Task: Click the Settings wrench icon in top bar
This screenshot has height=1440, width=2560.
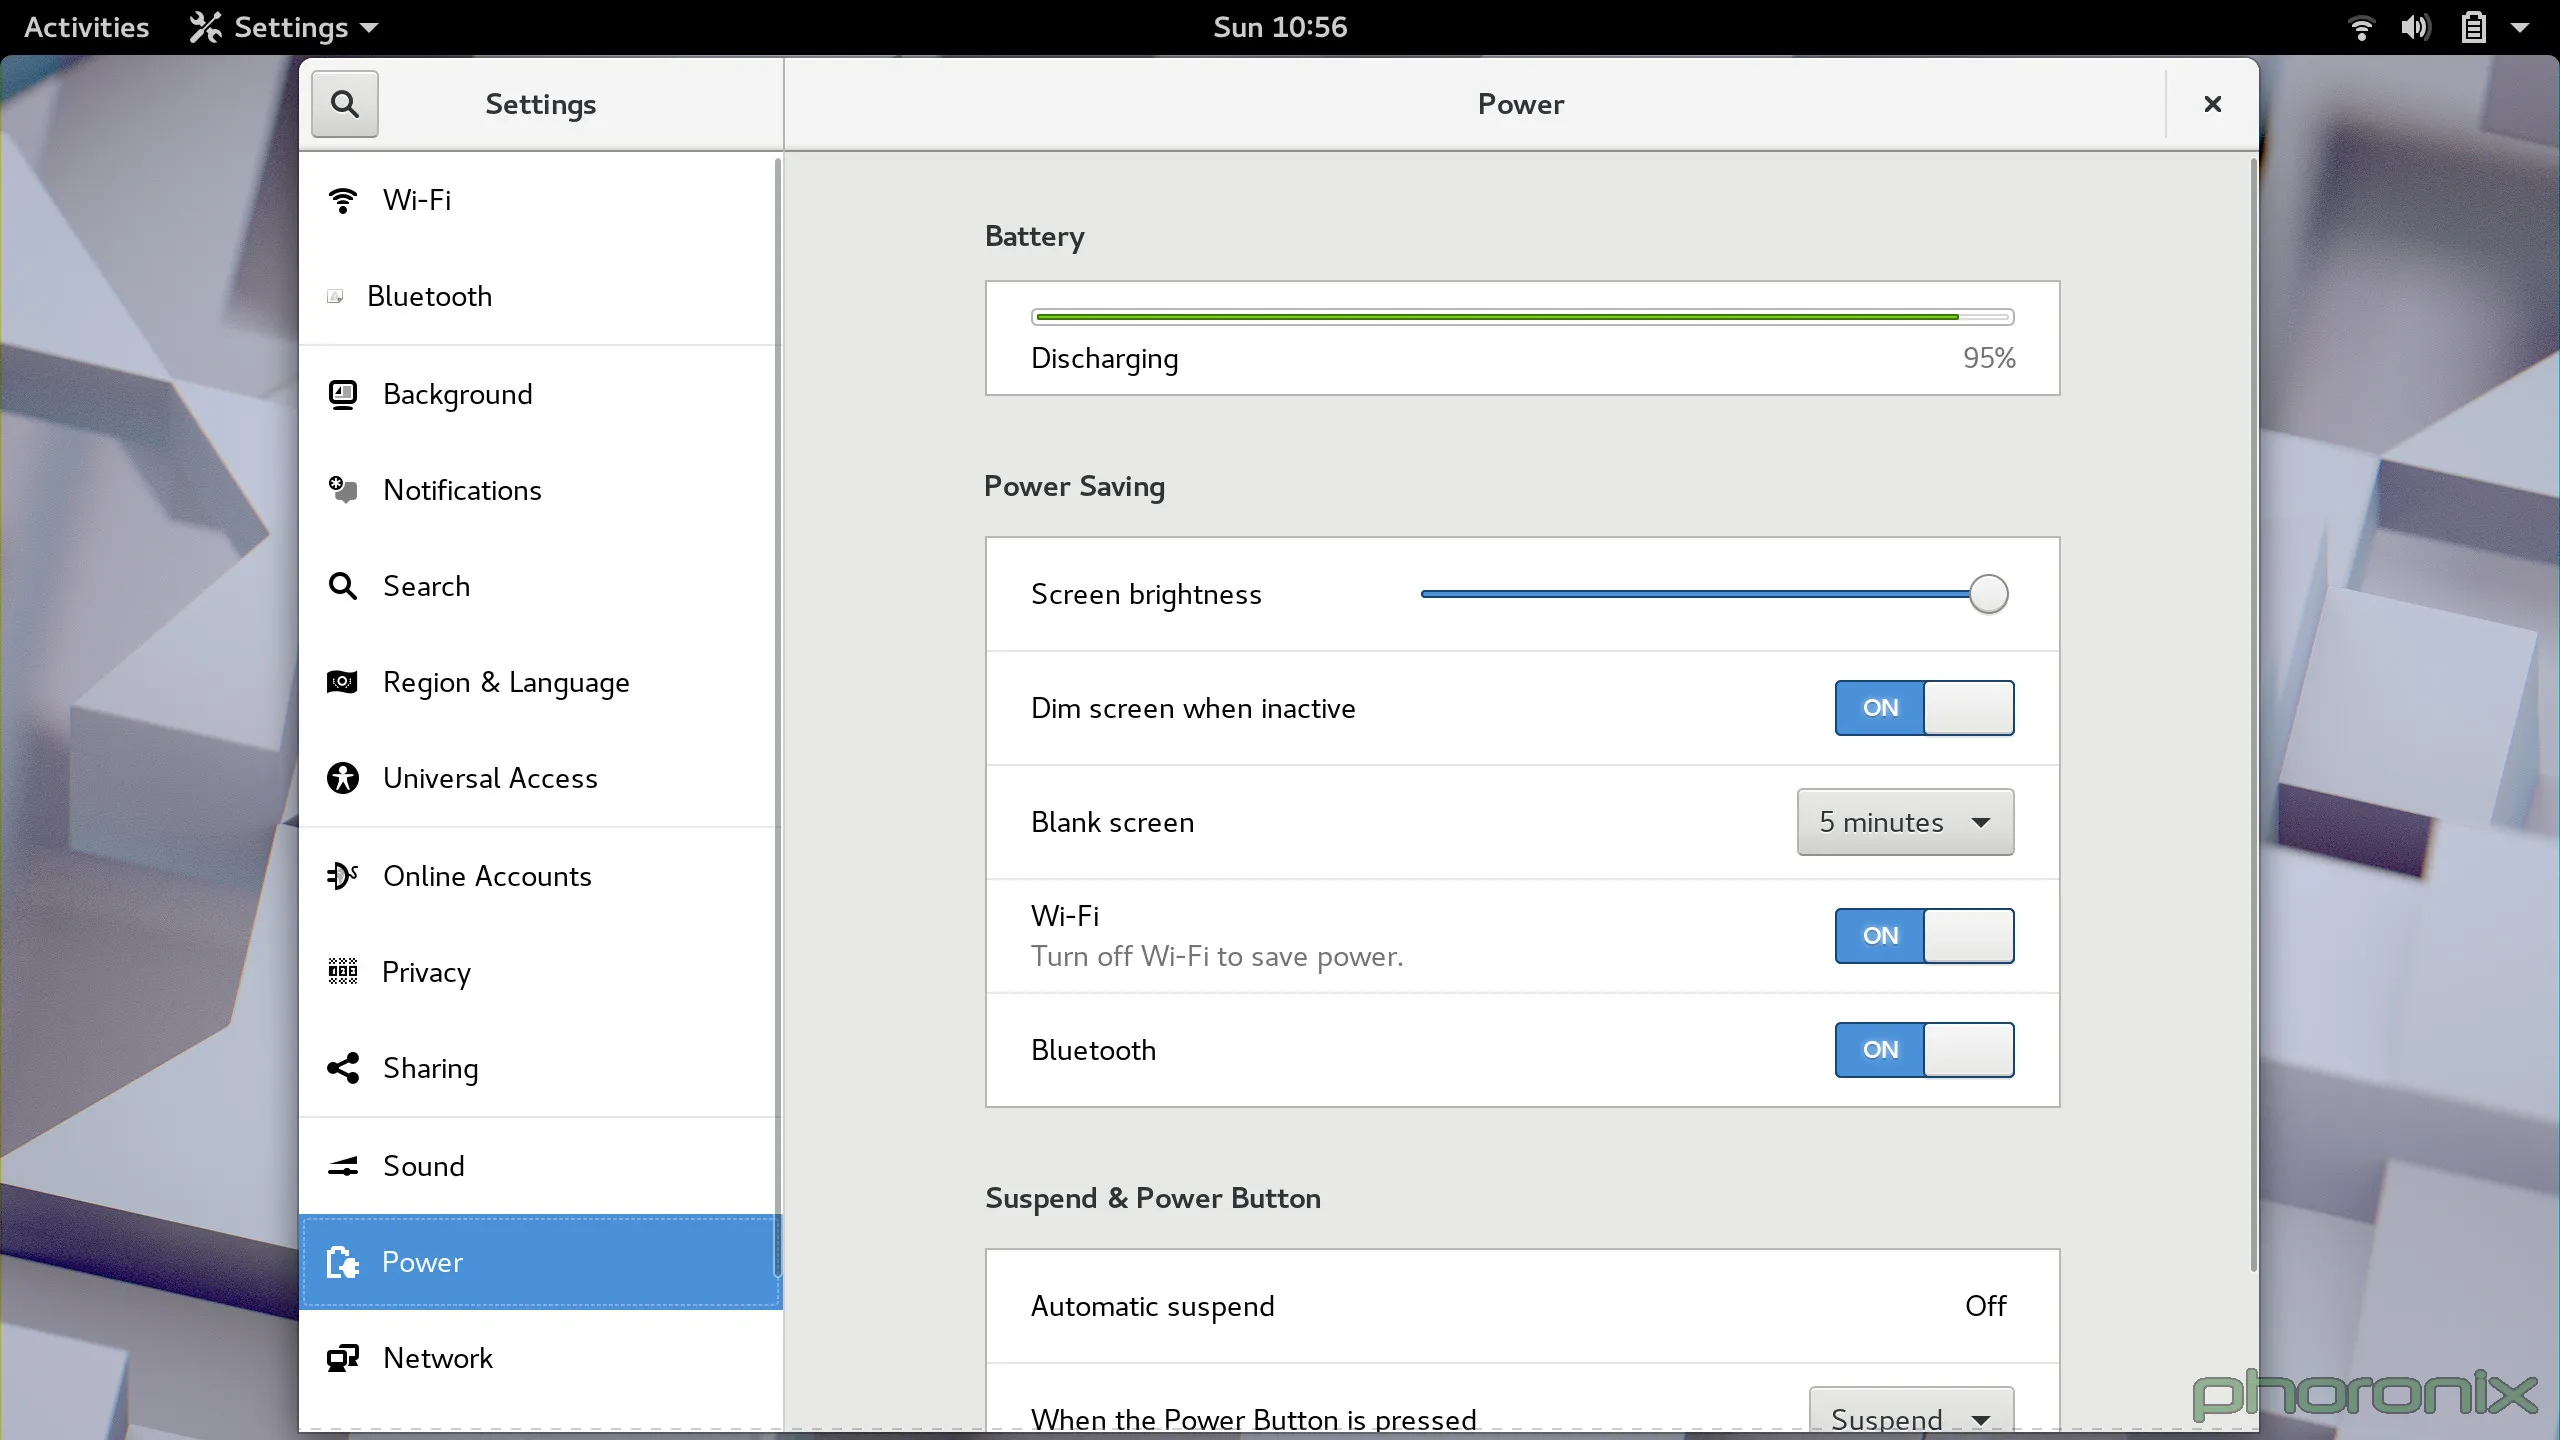Action: coord(205,27)
